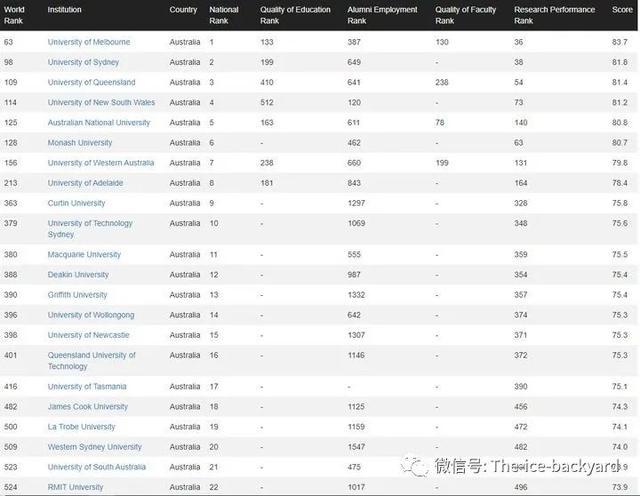Image resolution: width=640 pixels, height=496 pixels.
Task: Select Macquarie's world rank 380
Action: pos(11,255)
